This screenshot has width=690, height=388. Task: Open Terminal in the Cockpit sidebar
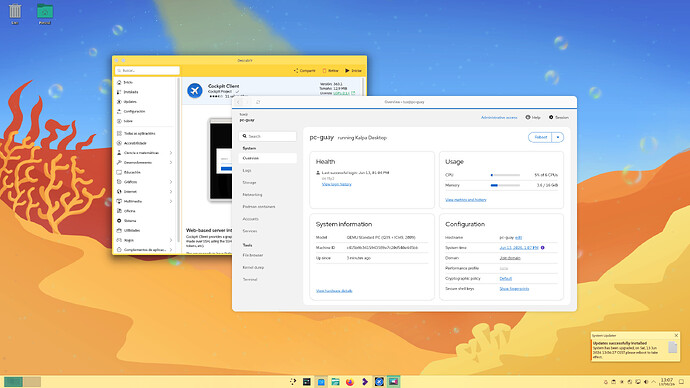(250, 279)
